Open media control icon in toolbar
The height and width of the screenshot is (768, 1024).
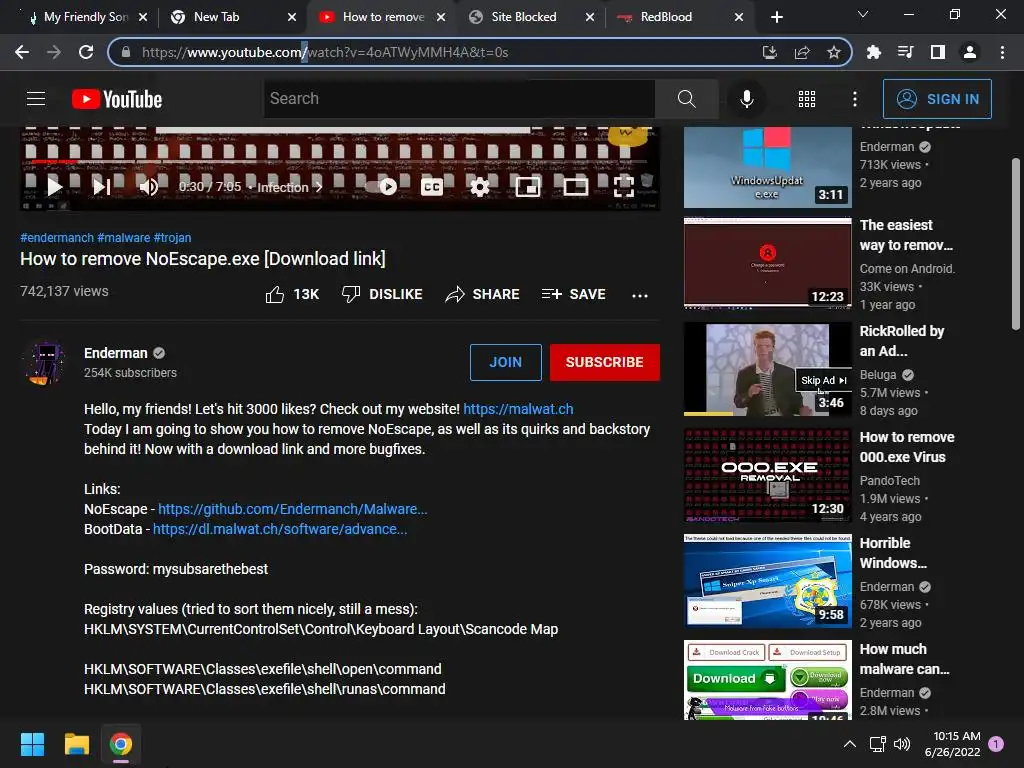[905, 52]
